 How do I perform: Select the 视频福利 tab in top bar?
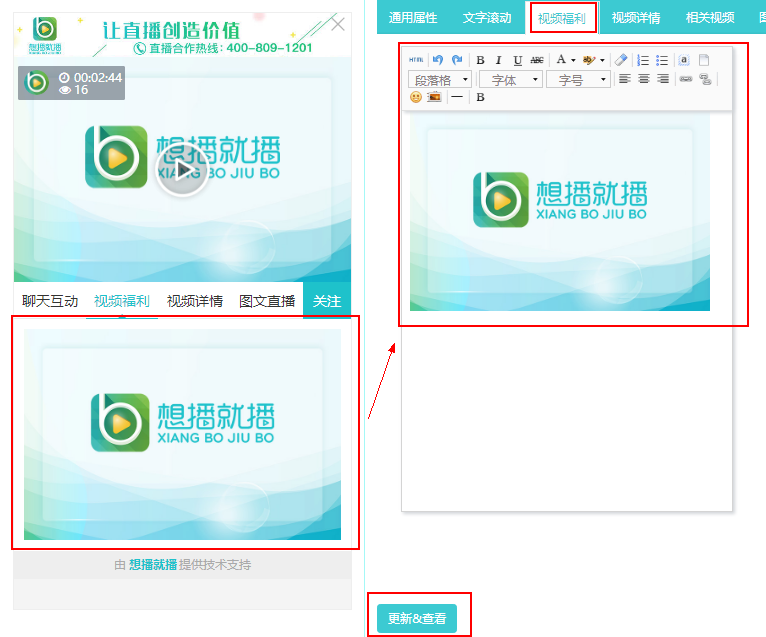coord(562,18)
